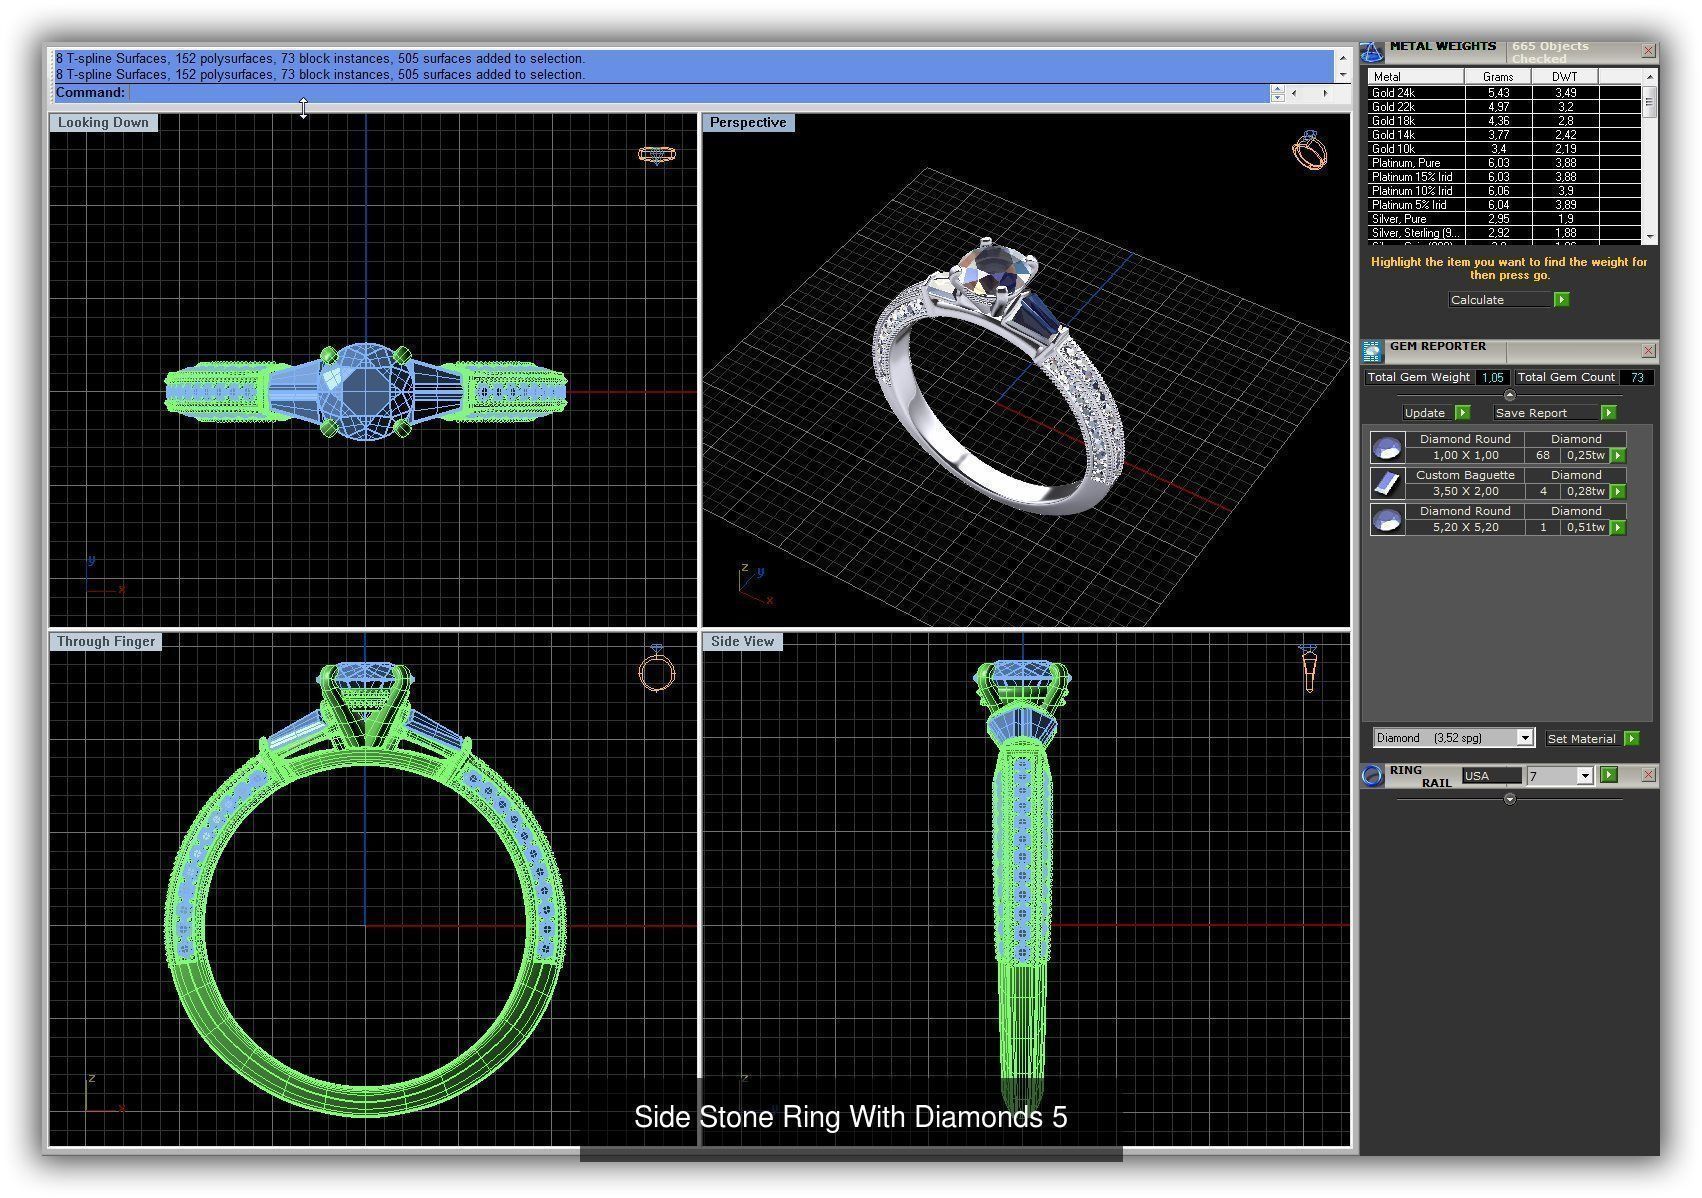1702x1198 pixels.
Task: Click the ring orientation icon in Looking Down viewport
Action: [x=657, y=155]
